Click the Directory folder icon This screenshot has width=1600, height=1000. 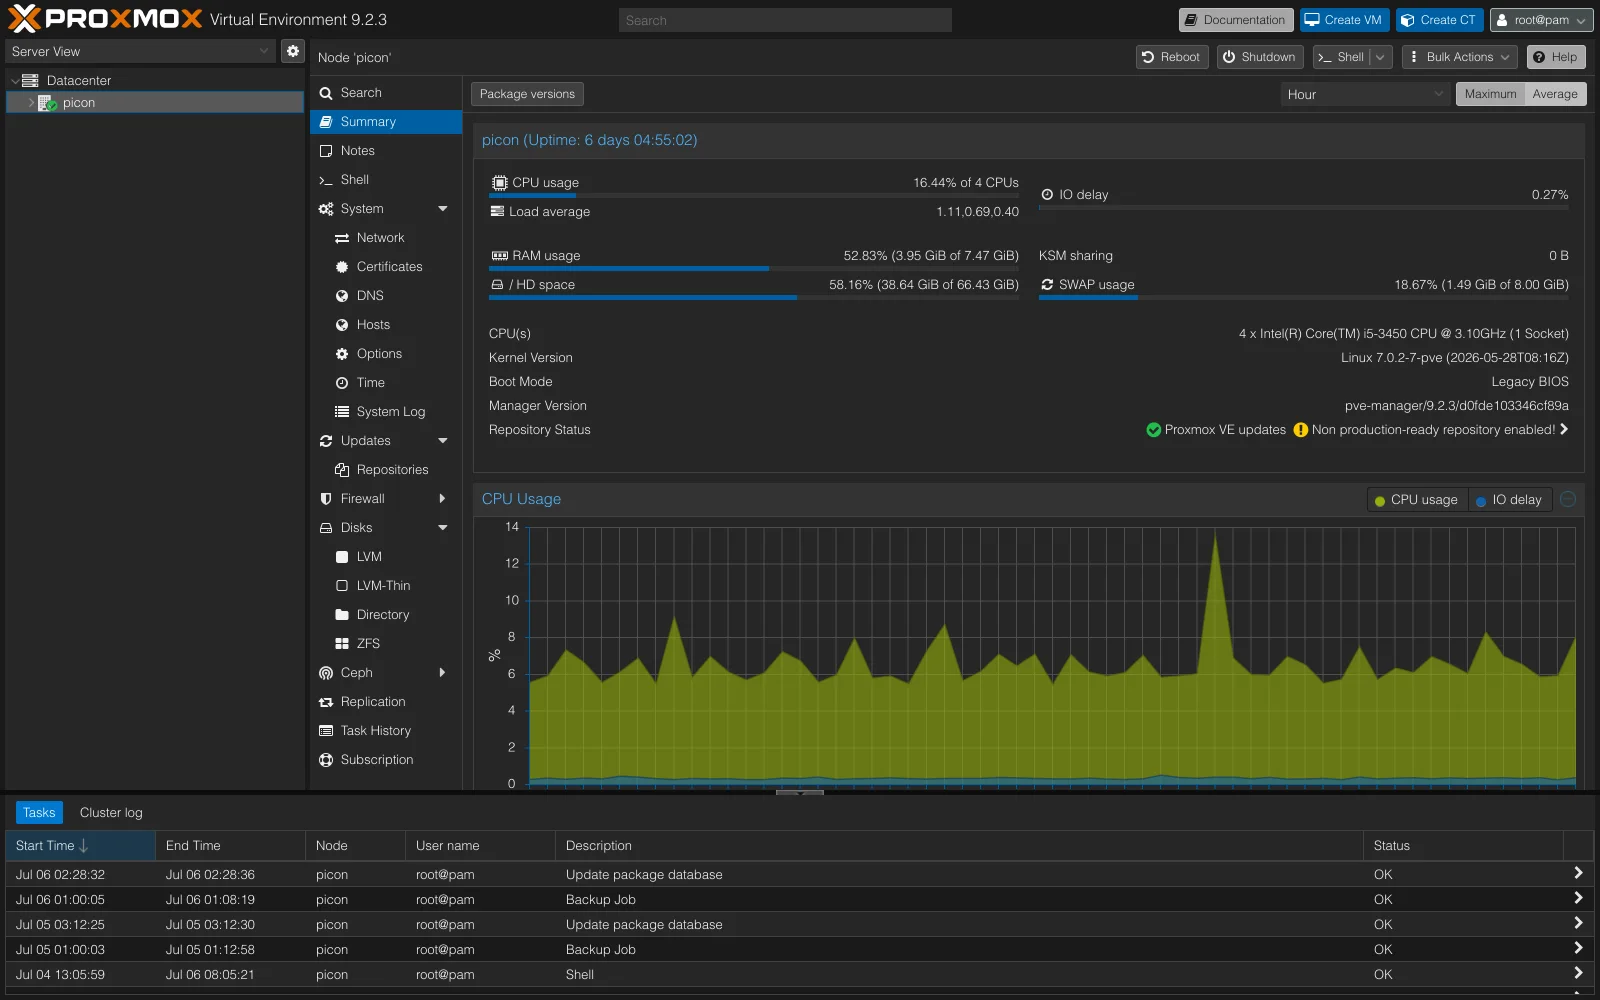(342, 615)
